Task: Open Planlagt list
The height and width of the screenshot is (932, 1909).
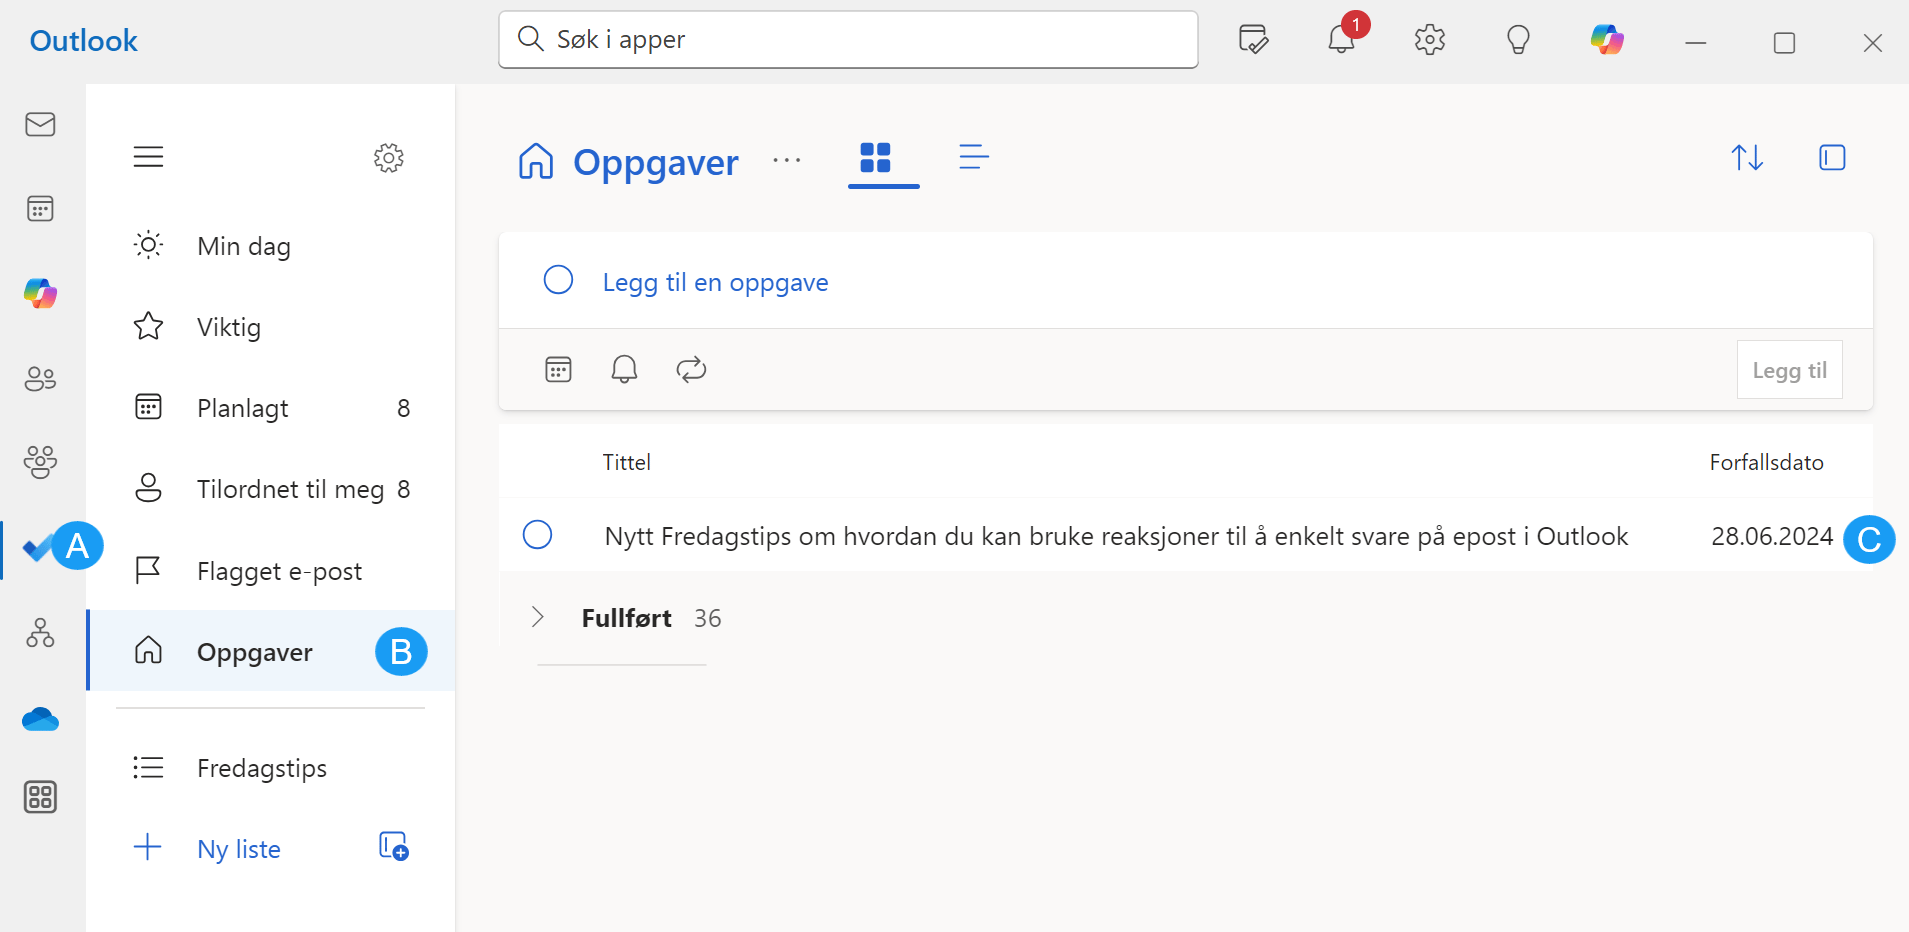Action: (271, 408)
